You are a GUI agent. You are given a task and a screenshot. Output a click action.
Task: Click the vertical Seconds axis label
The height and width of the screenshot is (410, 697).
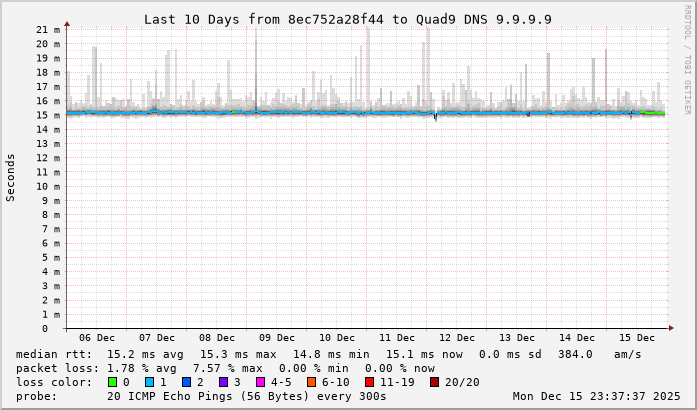(x=11, y=178)
